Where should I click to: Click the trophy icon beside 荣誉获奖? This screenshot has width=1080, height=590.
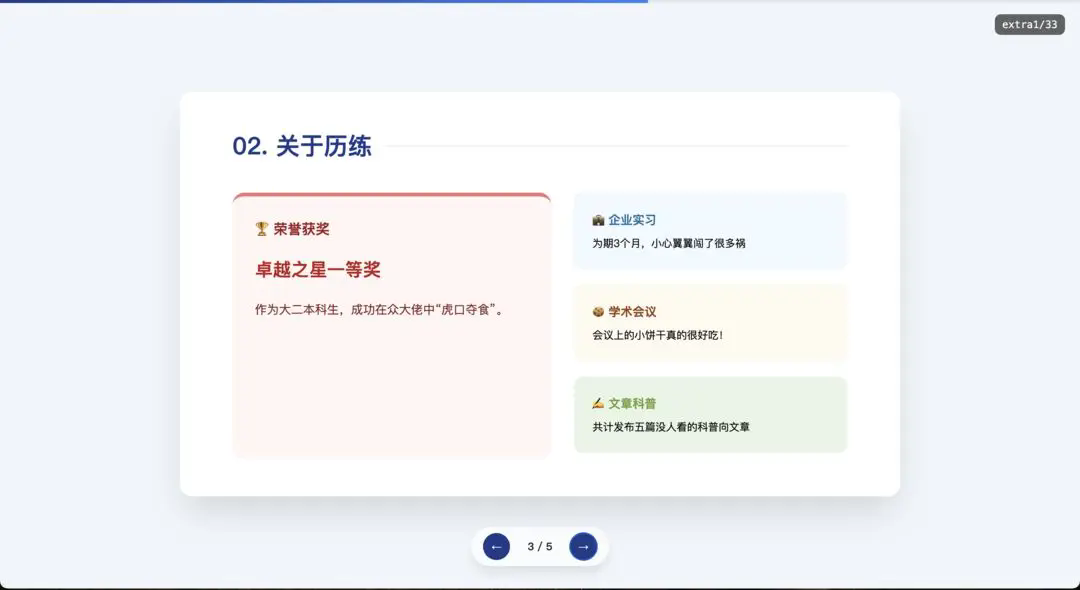262,227
